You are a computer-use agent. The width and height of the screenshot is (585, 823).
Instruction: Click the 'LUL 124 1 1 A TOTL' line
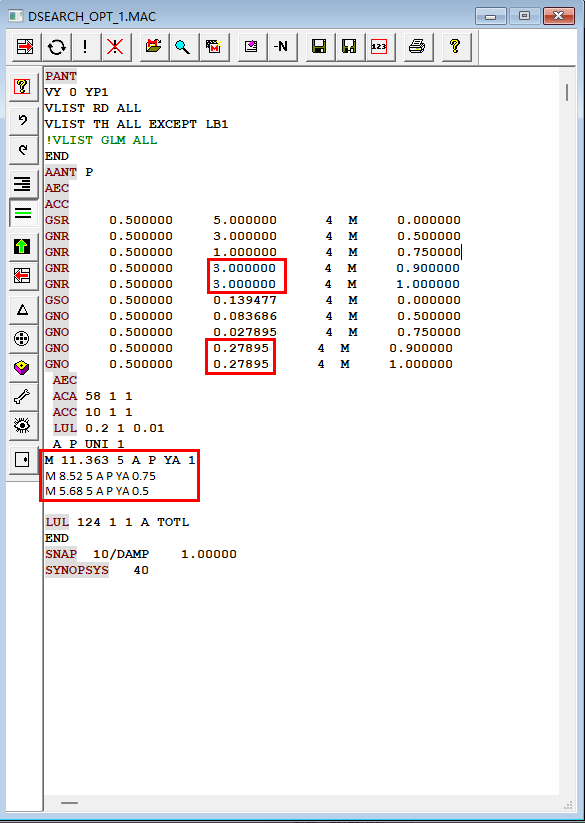click(117, 522)
